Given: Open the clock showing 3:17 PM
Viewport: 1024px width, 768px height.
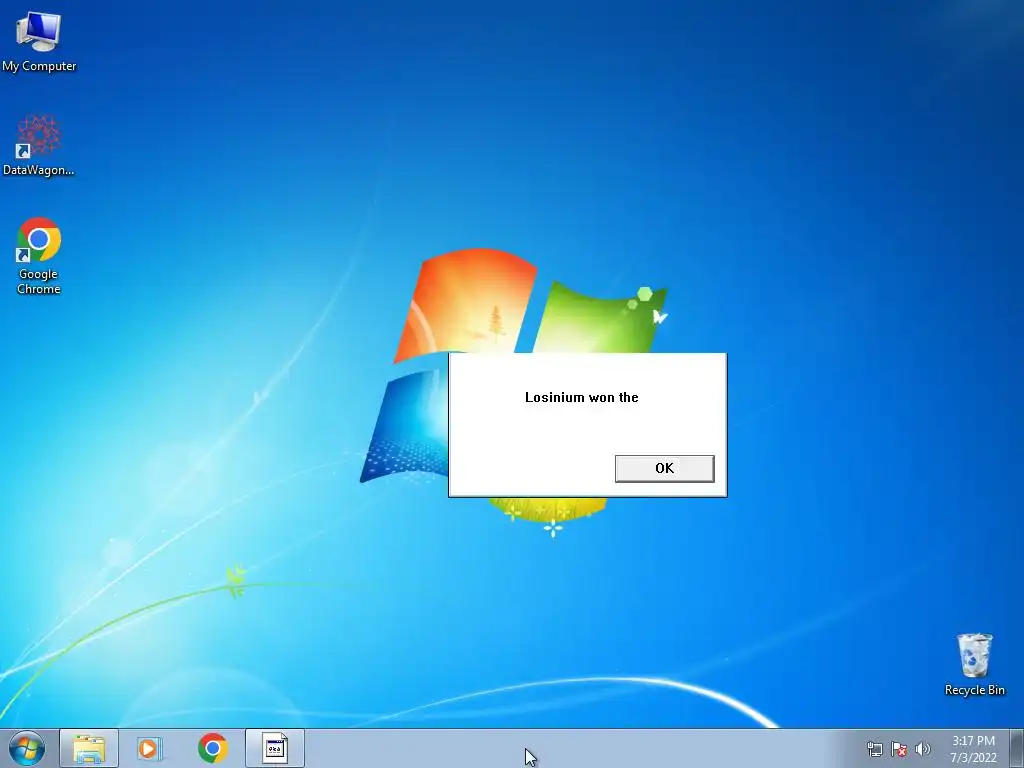Looking at the screenshot, I should (973, 749).
